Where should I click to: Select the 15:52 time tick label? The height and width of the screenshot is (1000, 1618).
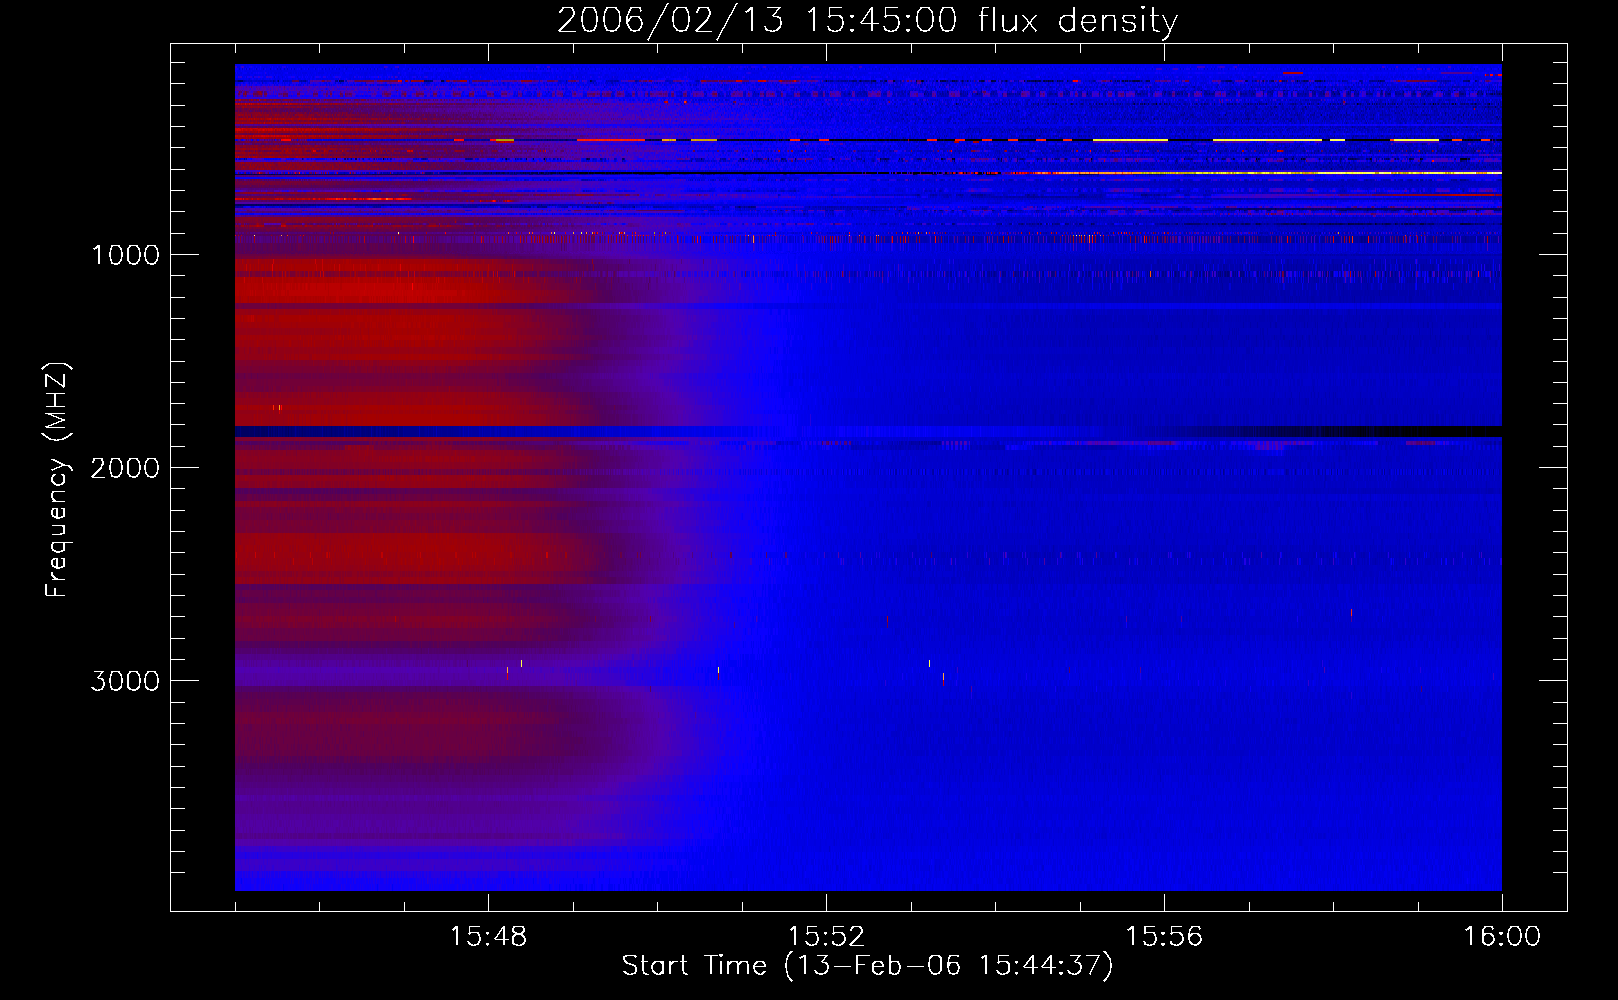pyautogui.click(x=826, y=937)
